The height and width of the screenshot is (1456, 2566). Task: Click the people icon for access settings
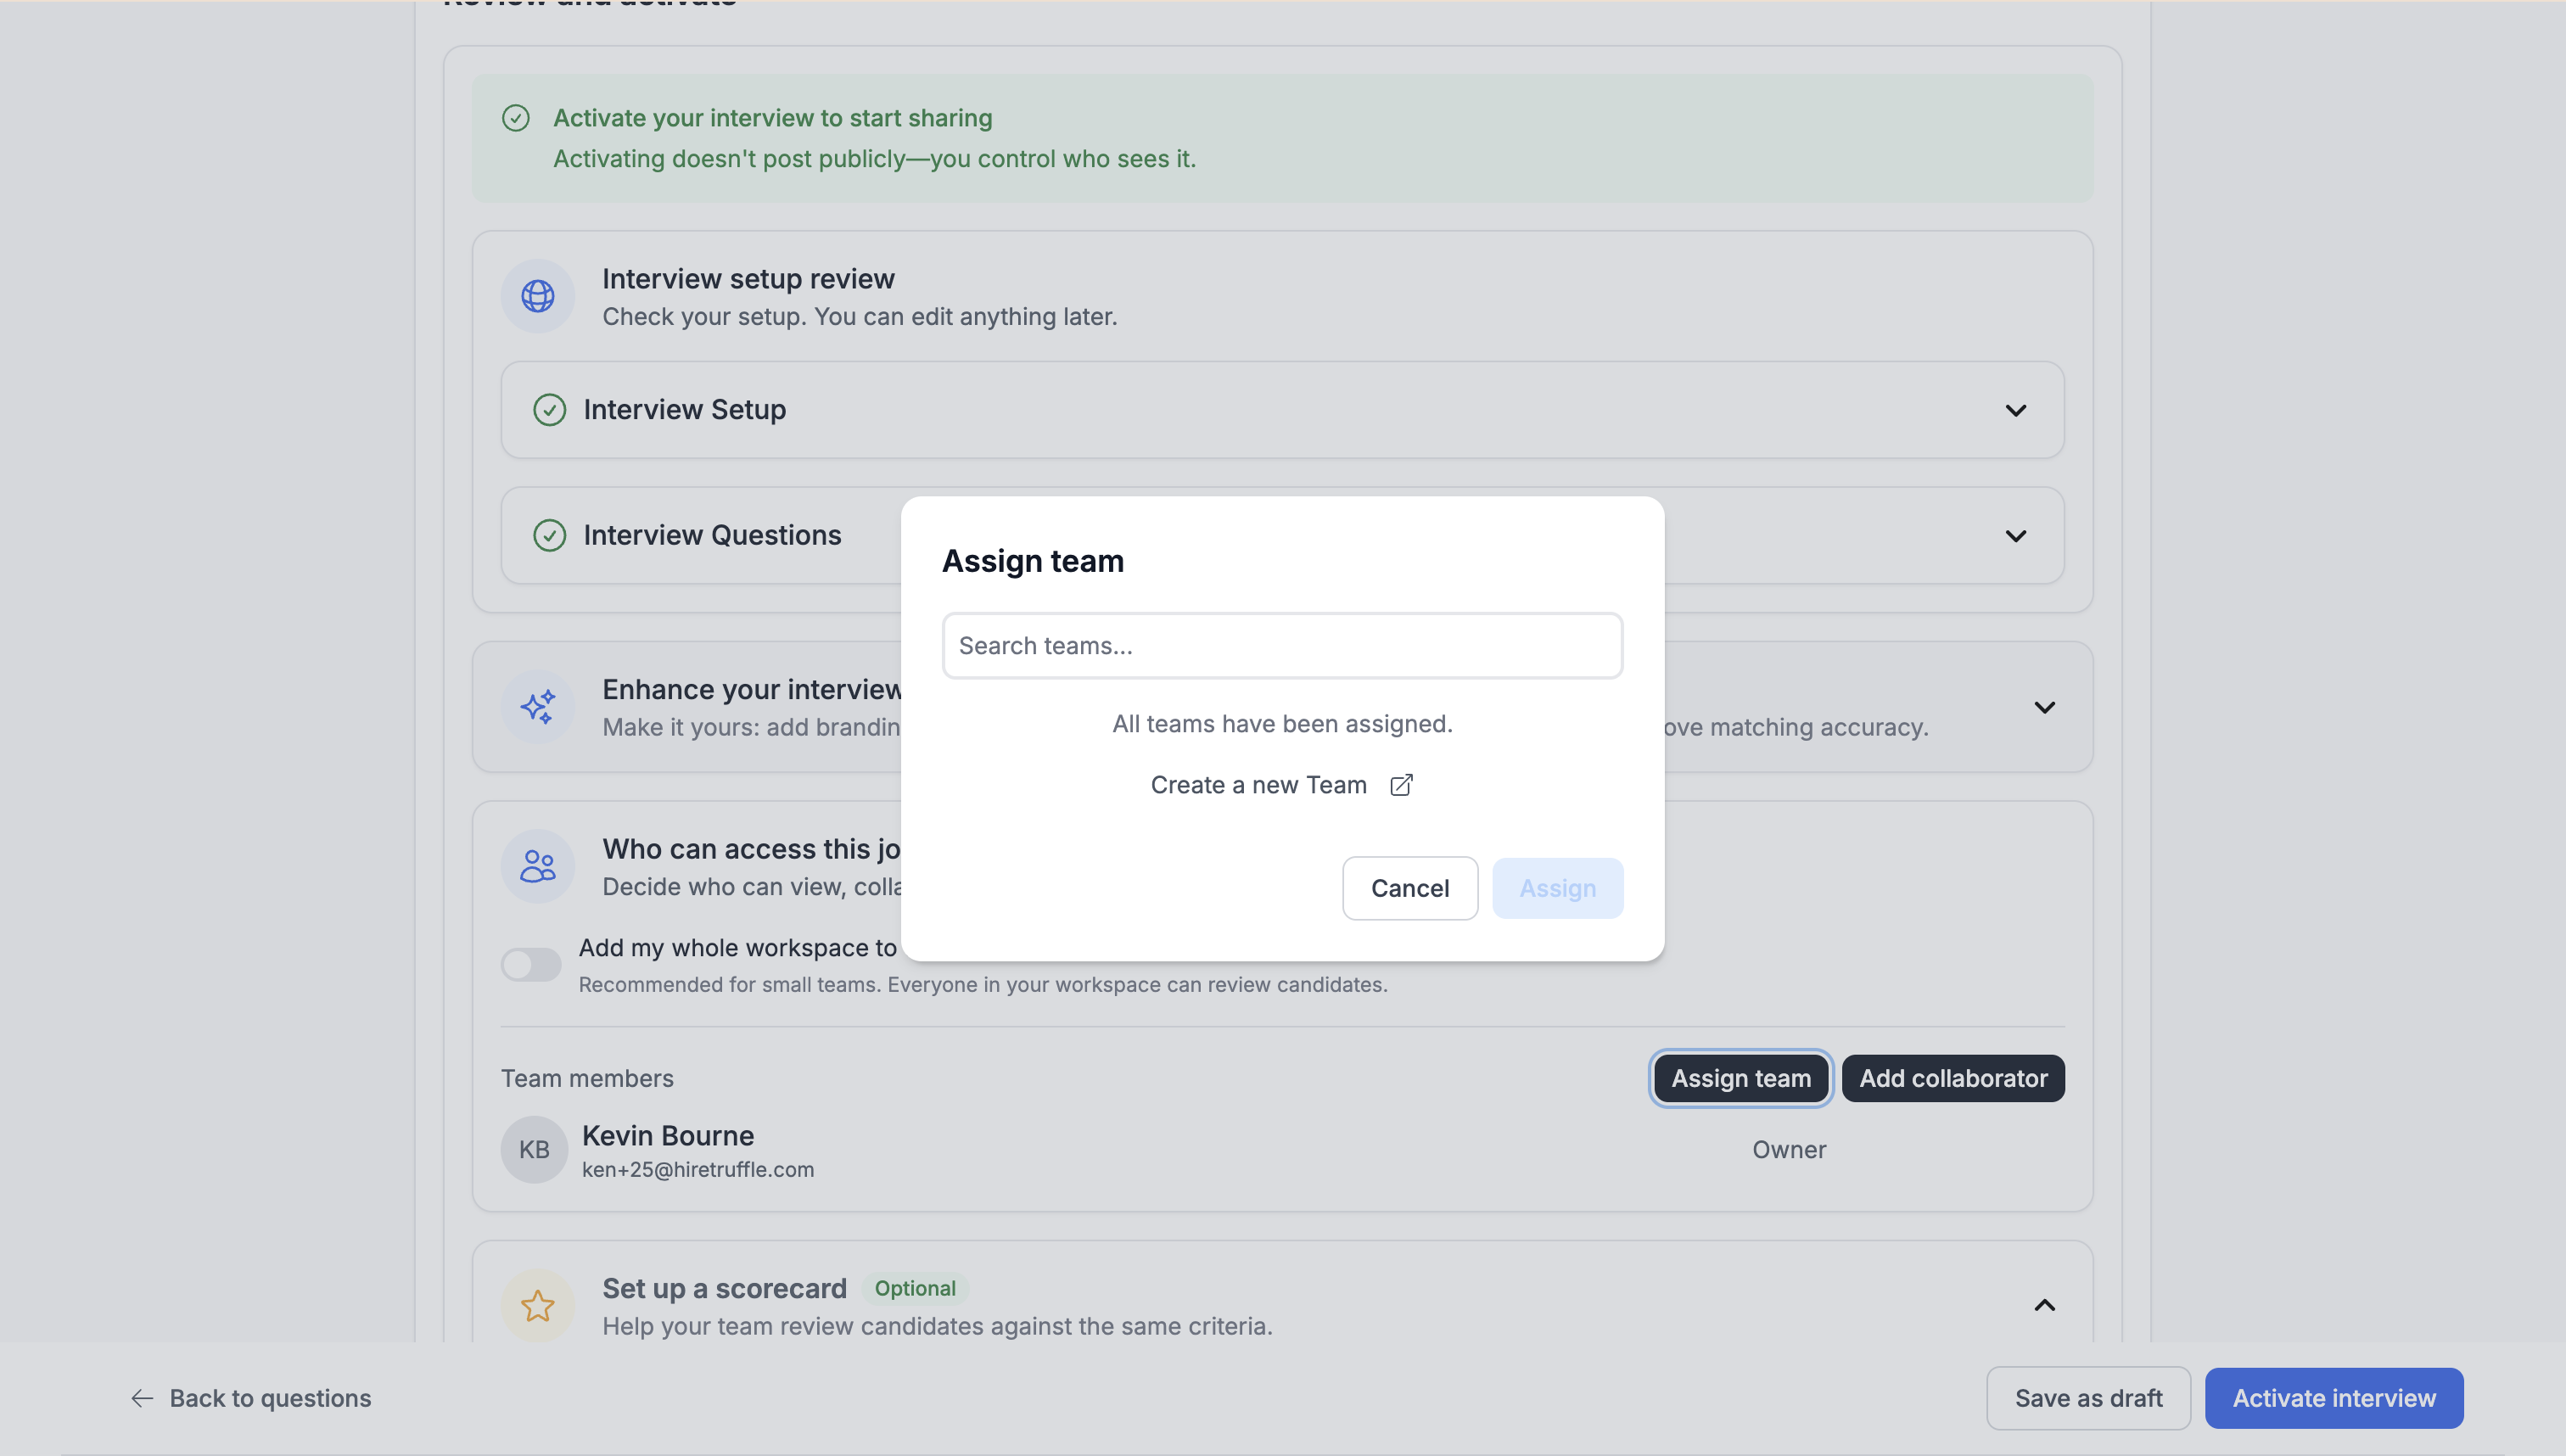(x=537, y=866)
